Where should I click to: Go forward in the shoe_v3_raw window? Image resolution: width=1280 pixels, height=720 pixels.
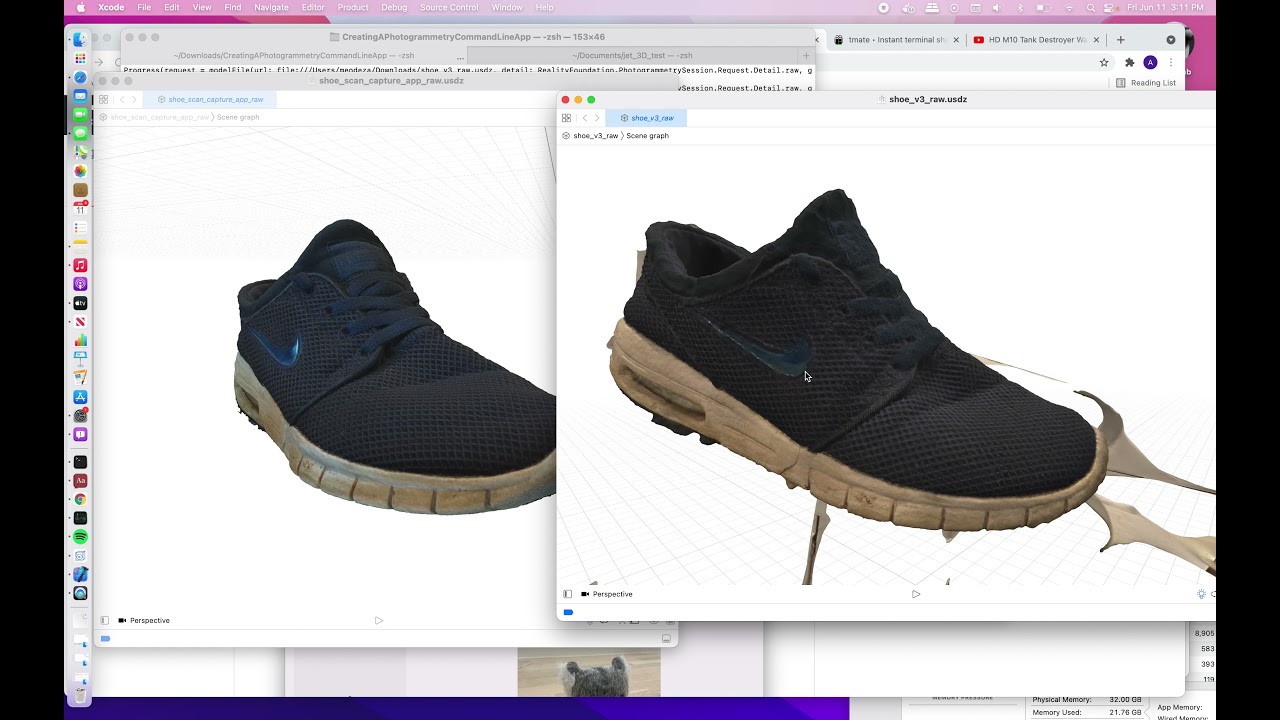[x=597, y=118]
